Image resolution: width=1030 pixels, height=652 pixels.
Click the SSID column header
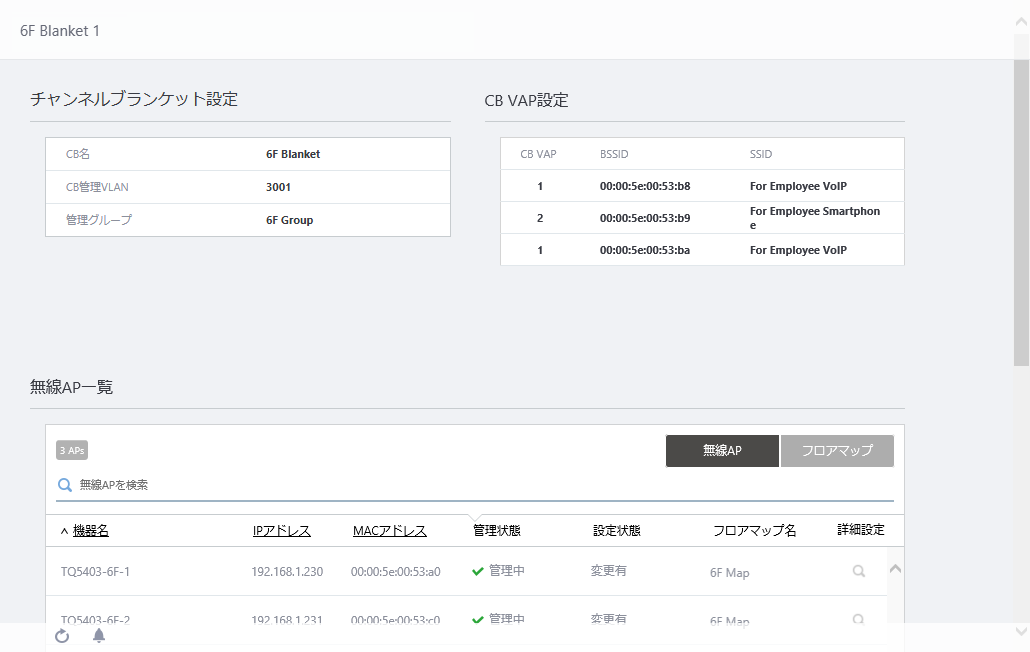pyautogui.click(x=761, y=154)
